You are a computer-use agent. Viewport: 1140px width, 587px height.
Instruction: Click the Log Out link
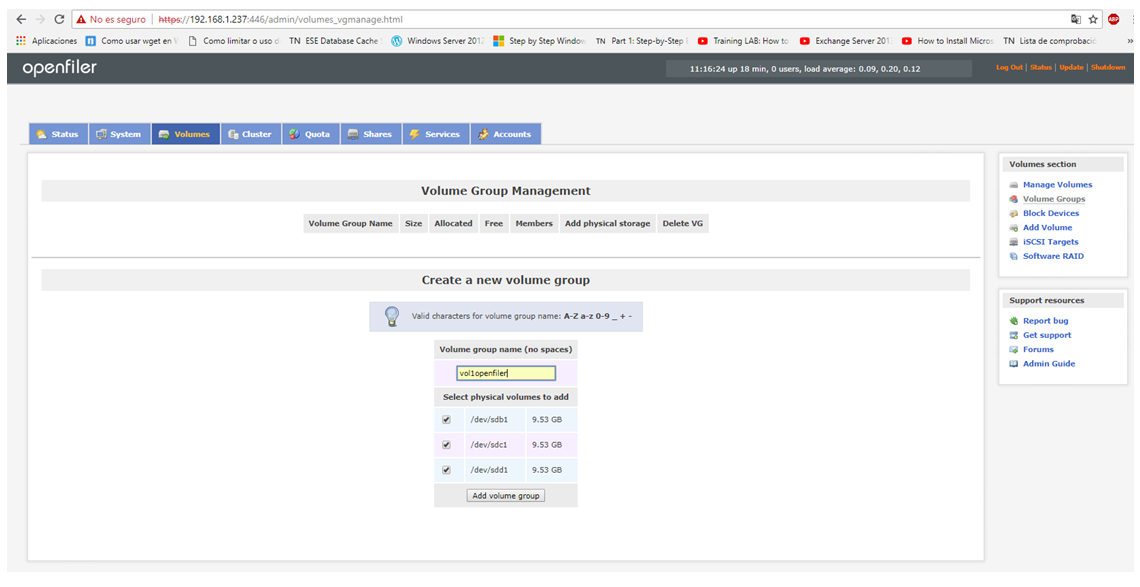click(1009, 67)
